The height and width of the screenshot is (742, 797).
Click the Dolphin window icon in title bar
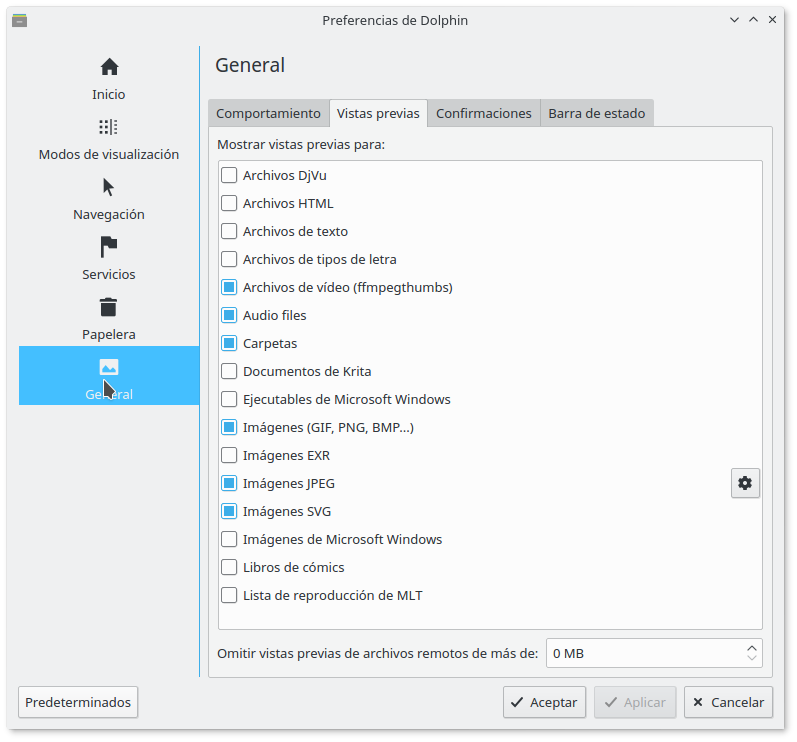tap(19, 20)
